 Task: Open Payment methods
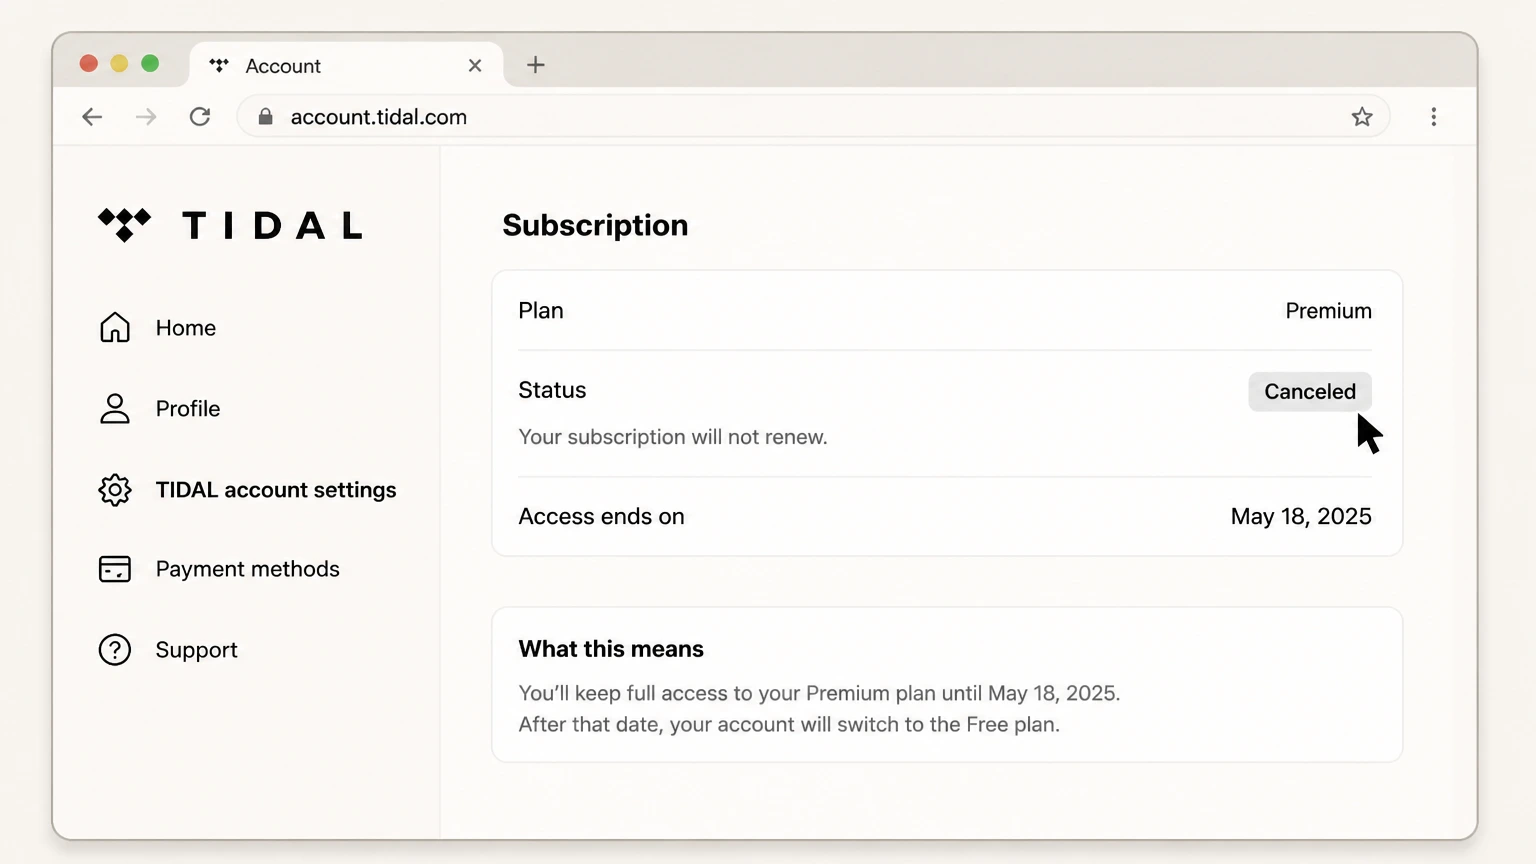tap(219, 569)
